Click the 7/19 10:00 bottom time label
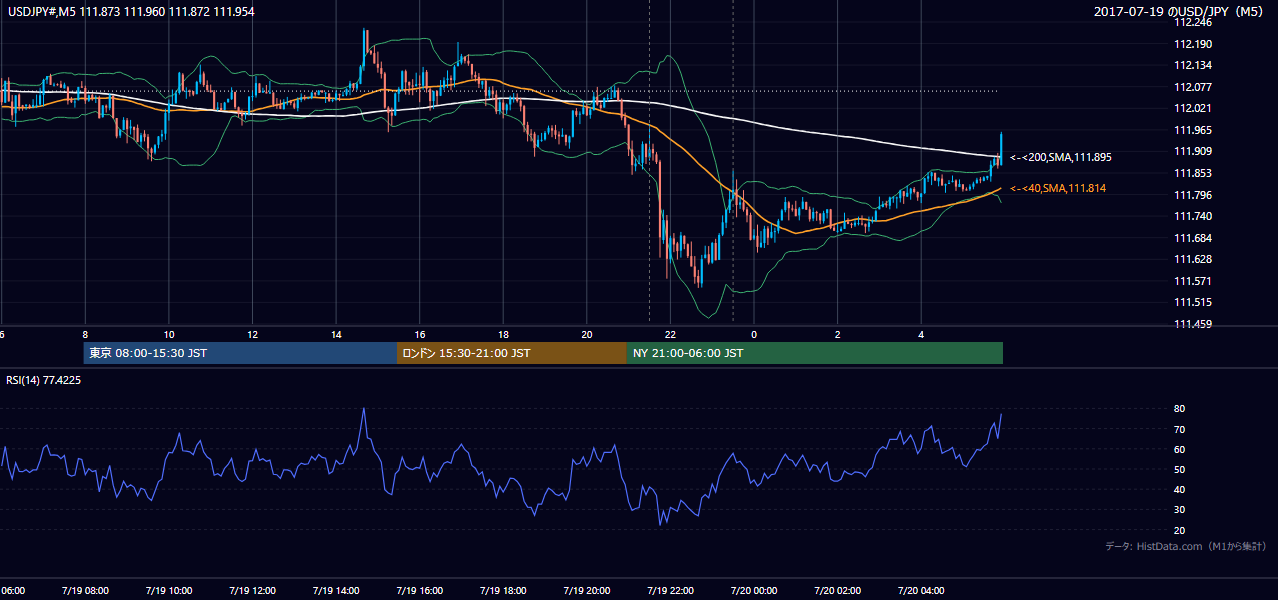1278x600 pixels. coord(168,591)
